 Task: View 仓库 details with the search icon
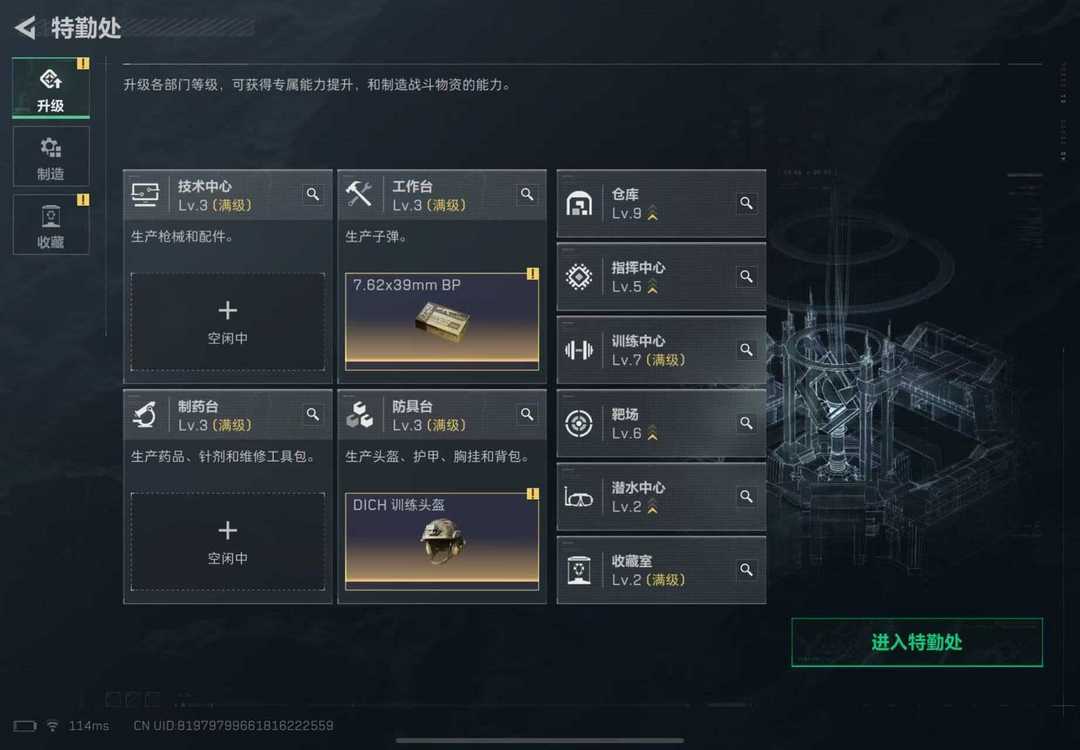point(746,203)
